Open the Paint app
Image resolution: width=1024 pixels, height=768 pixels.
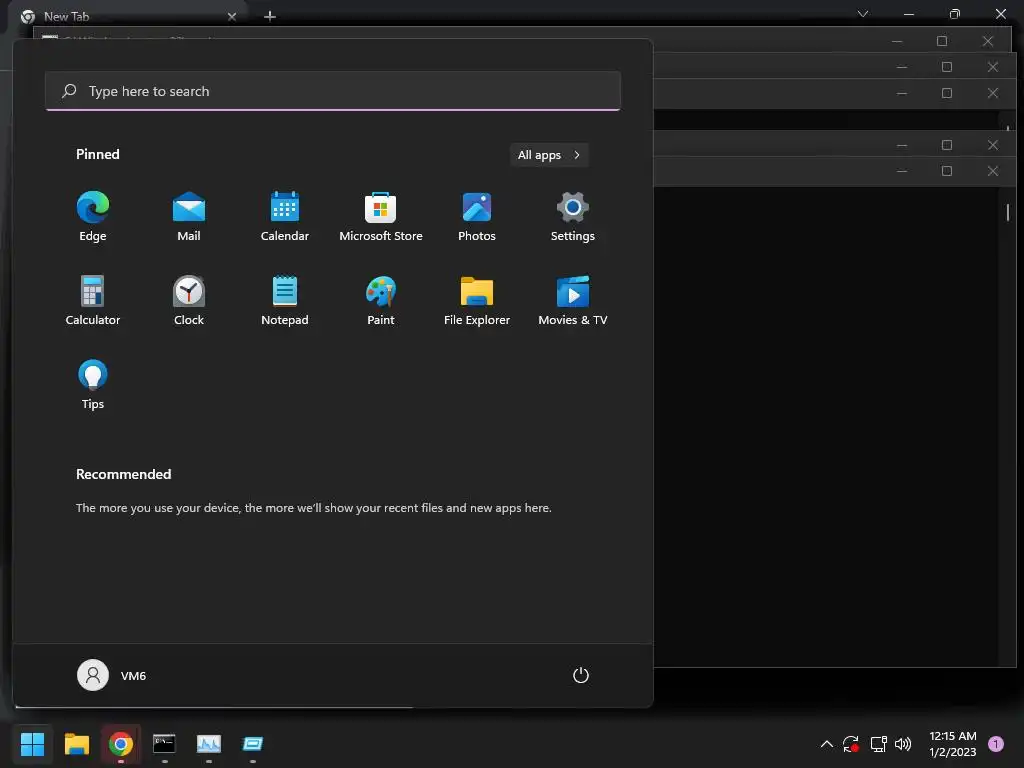(381, 300)
